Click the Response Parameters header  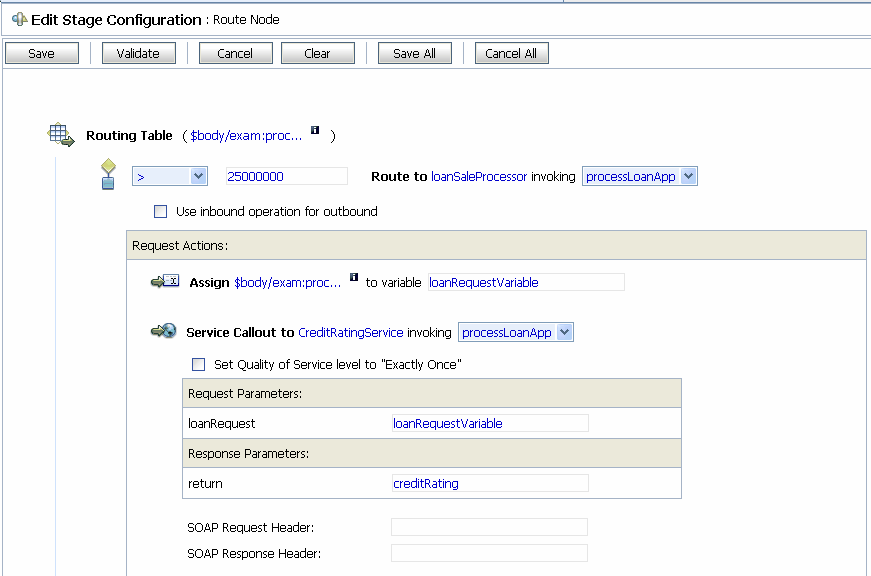click(432, 453)
